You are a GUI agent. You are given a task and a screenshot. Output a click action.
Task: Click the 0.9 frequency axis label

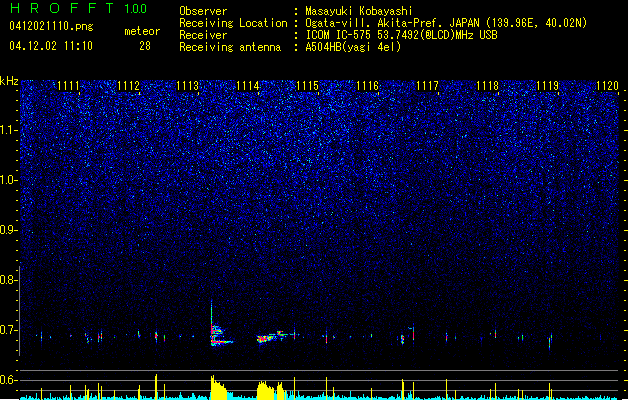8,230
